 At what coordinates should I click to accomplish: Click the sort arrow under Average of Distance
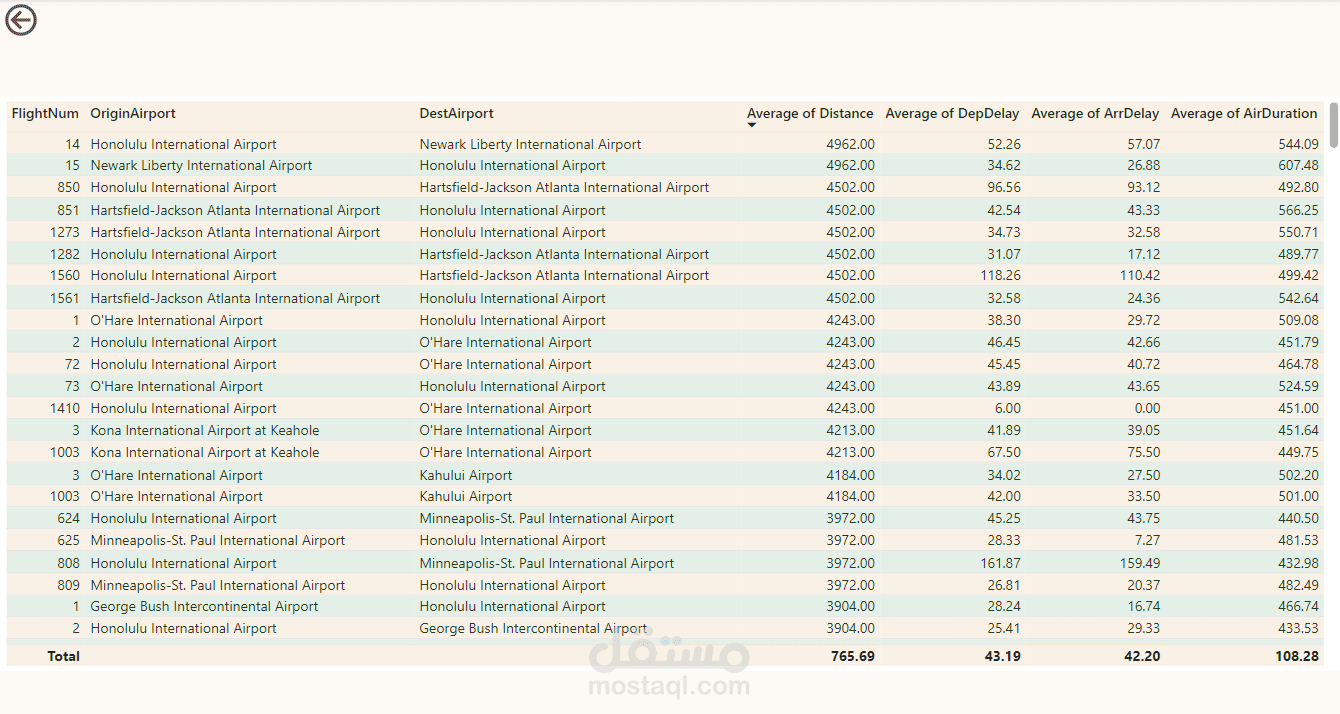click(x=752, y=125)
